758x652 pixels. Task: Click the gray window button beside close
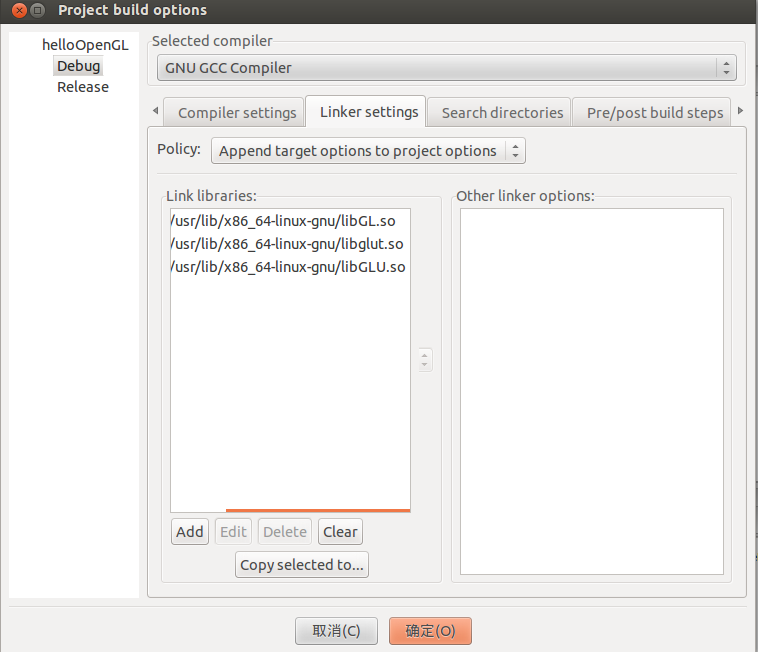(x=37, y=10)
